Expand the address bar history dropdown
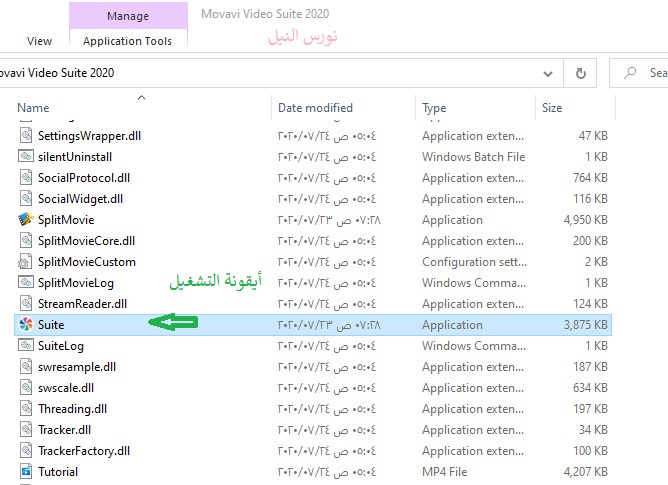Image resolution: width=668 pixels, height=485 pixels. pos(547,73)
